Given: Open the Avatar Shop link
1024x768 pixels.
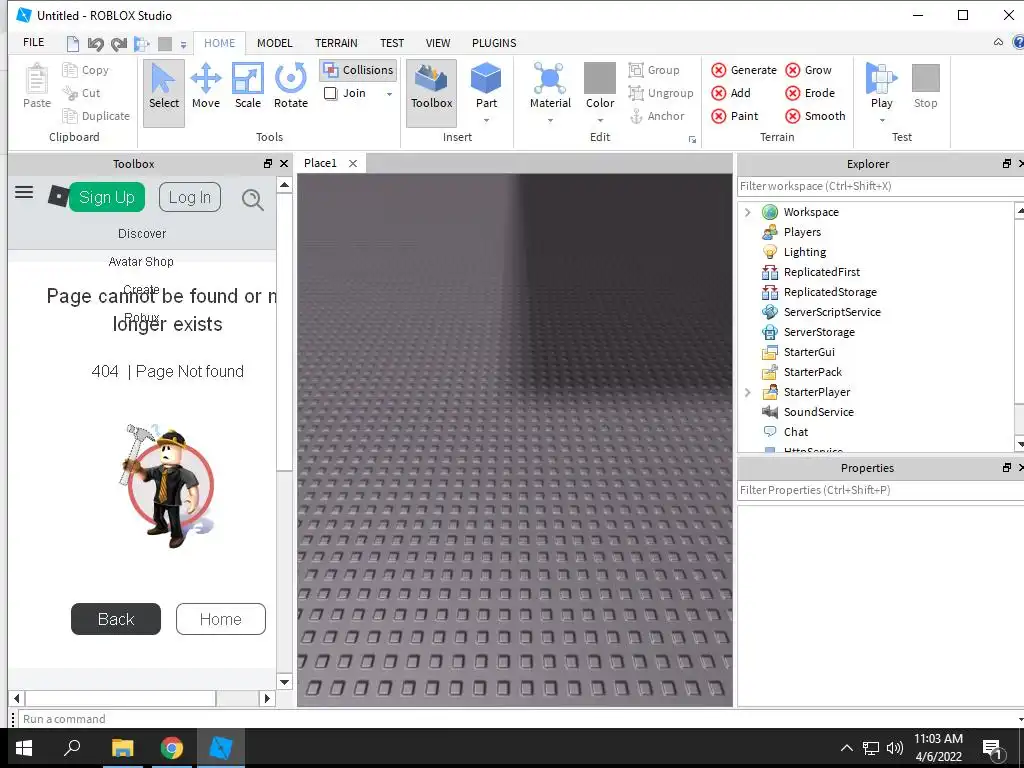Looking at the screenshot, I should [x=141, y=262].
